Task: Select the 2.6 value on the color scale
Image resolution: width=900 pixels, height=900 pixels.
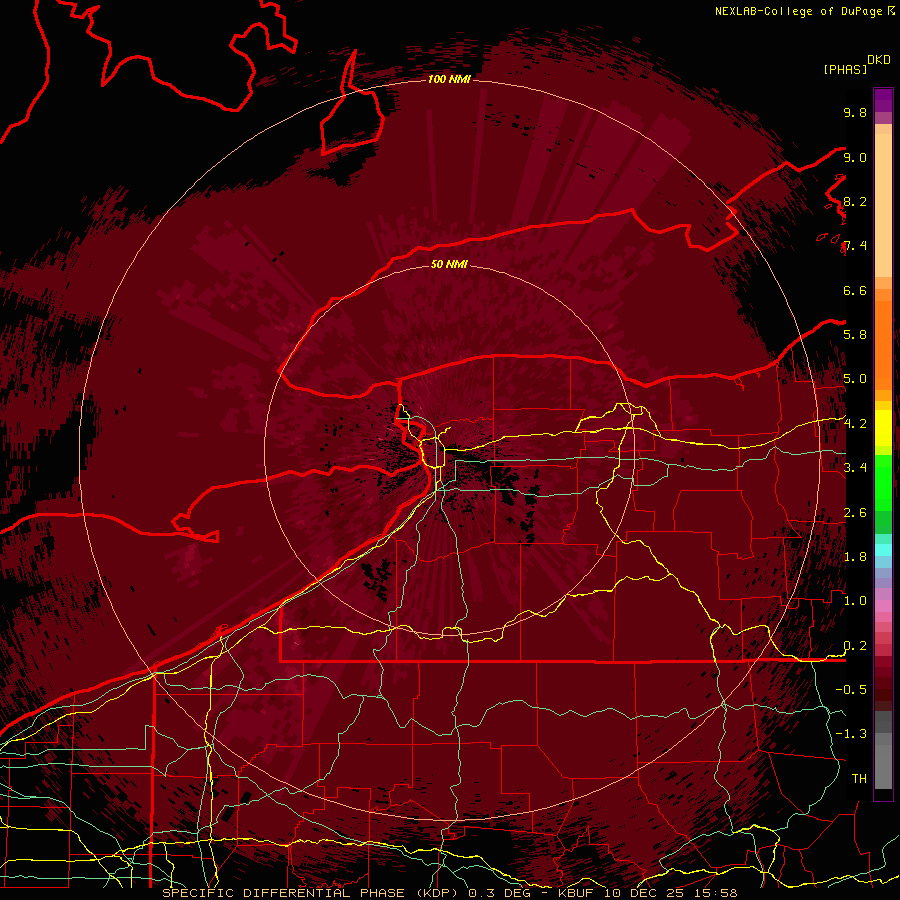Action: [x=855, y=513]
